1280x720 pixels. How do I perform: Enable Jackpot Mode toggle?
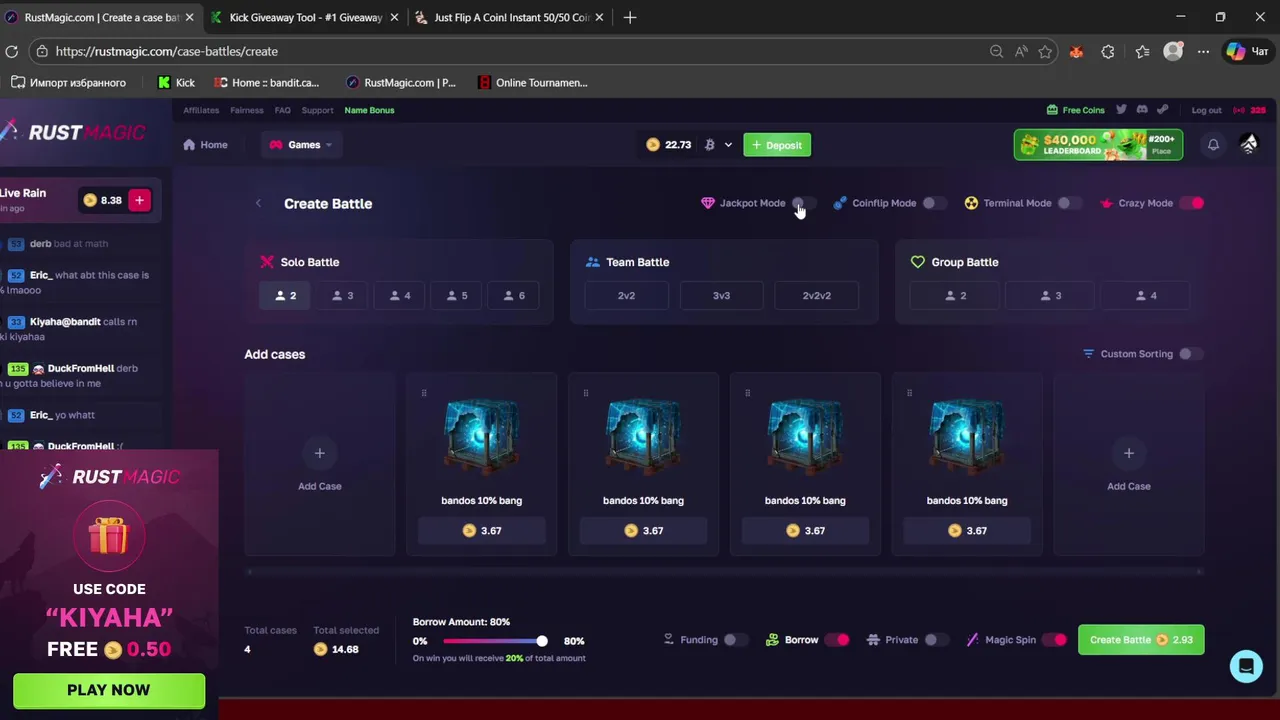(x=804, y=203)
